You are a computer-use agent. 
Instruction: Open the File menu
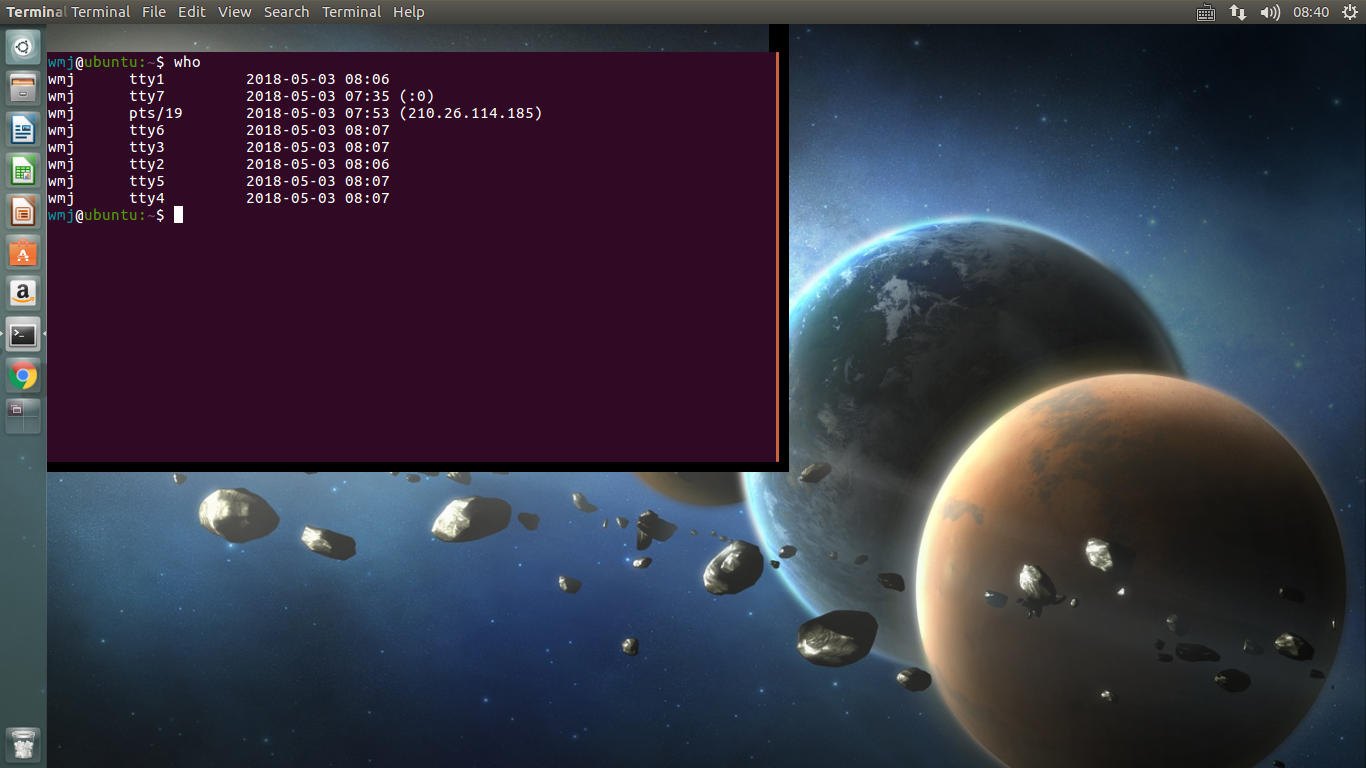pos(154,12)
